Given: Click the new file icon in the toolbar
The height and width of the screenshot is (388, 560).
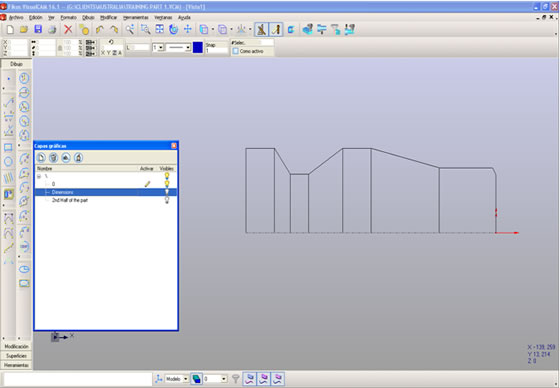Looking at the screenshot, I should click(10, 30).
